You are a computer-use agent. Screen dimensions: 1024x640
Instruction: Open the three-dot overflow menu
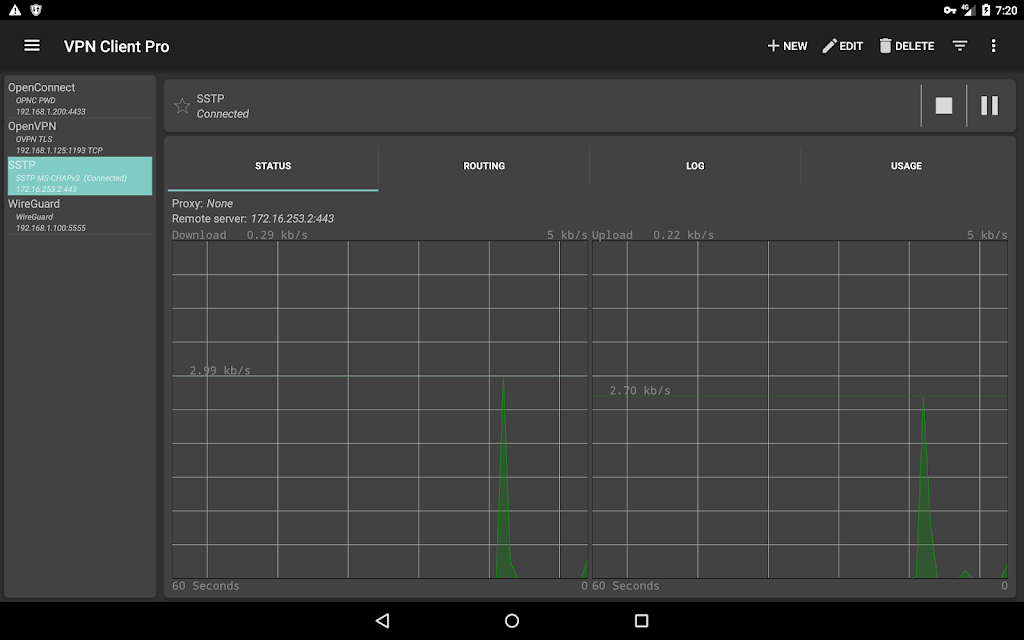[993, 46]
